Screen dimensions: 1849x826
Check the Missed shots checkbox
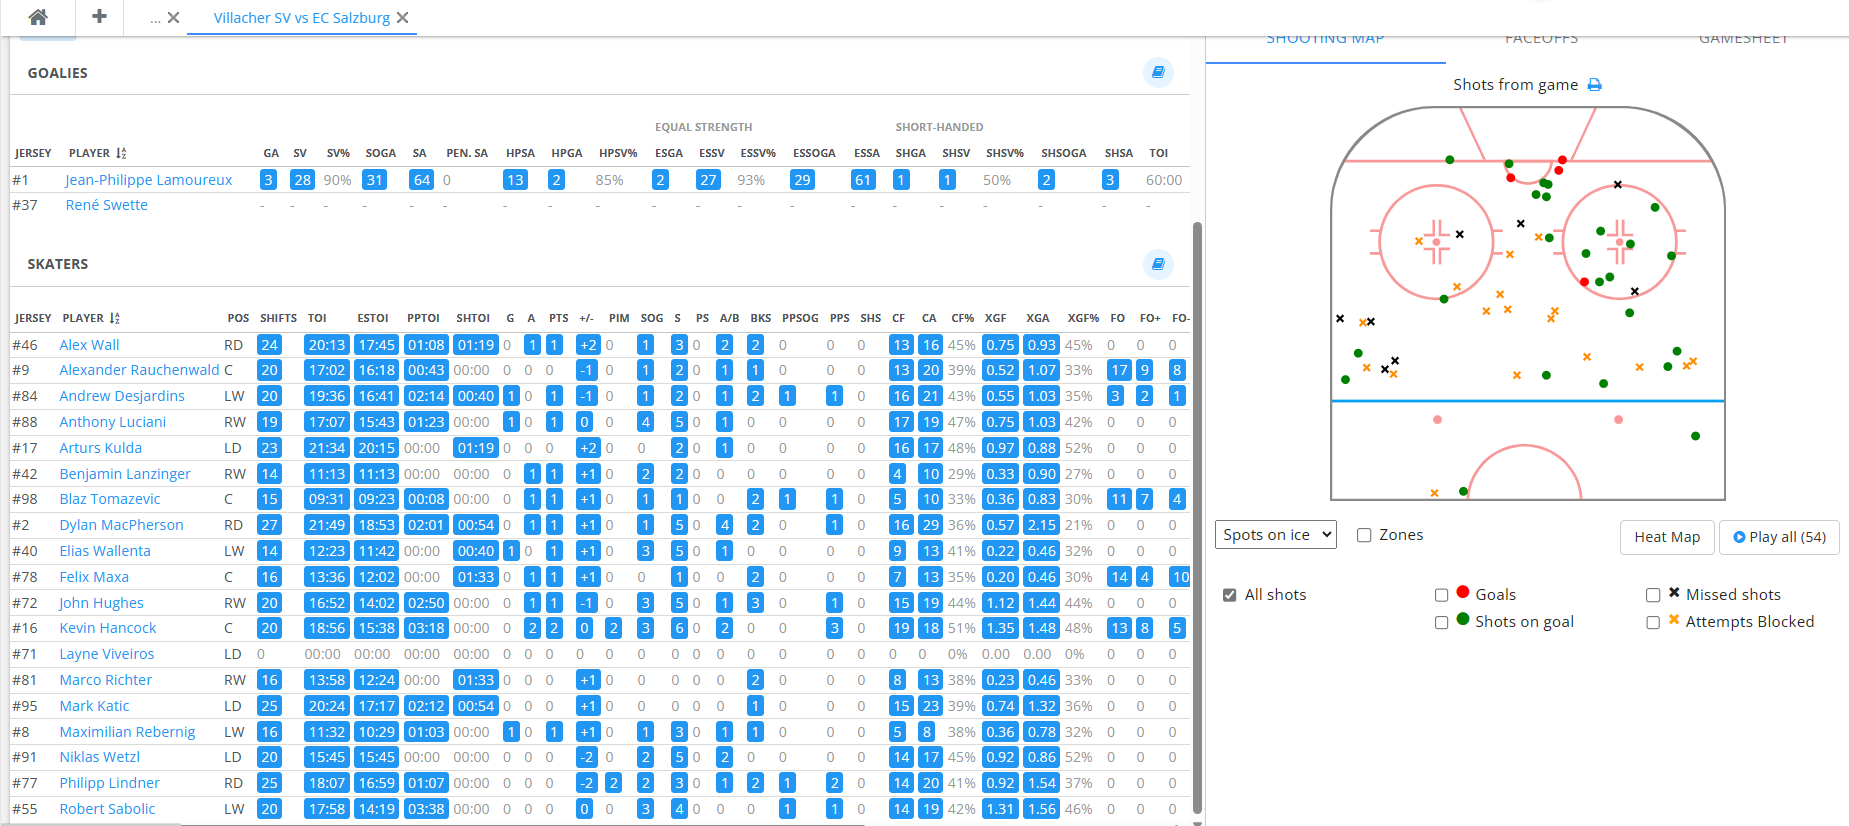[1653, 595]
